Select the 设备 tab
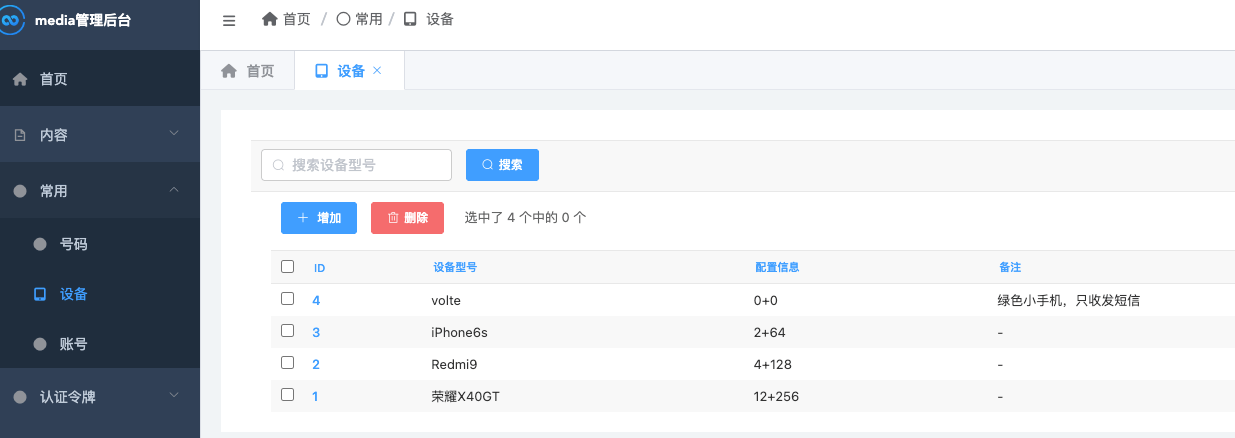This screenshot has height=438, width=1235. 349,71
